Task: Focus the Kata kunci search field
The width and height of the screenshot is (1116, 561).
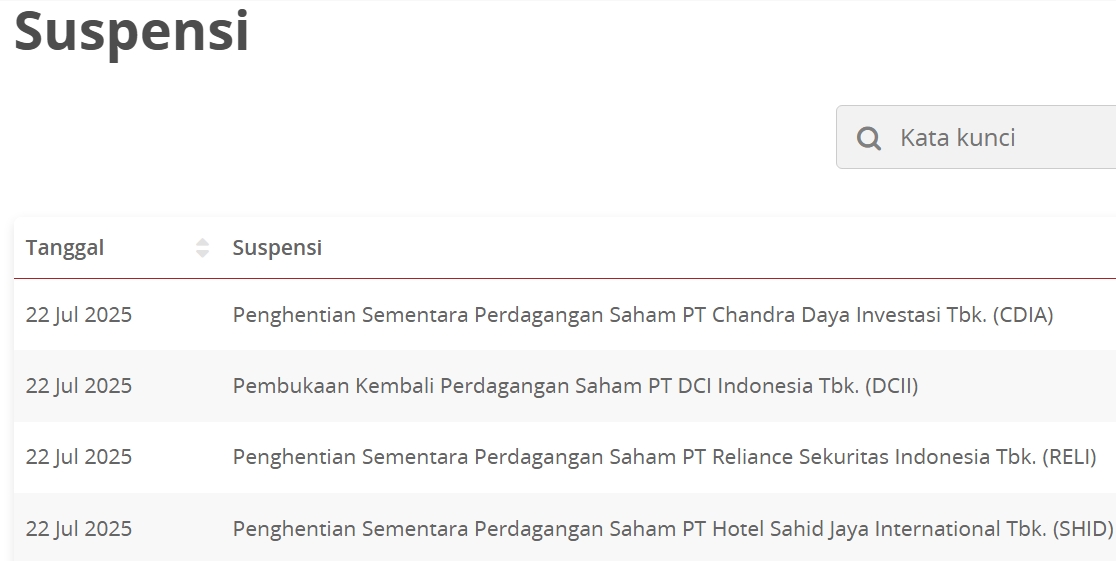Action: click(x=976, y=137)
